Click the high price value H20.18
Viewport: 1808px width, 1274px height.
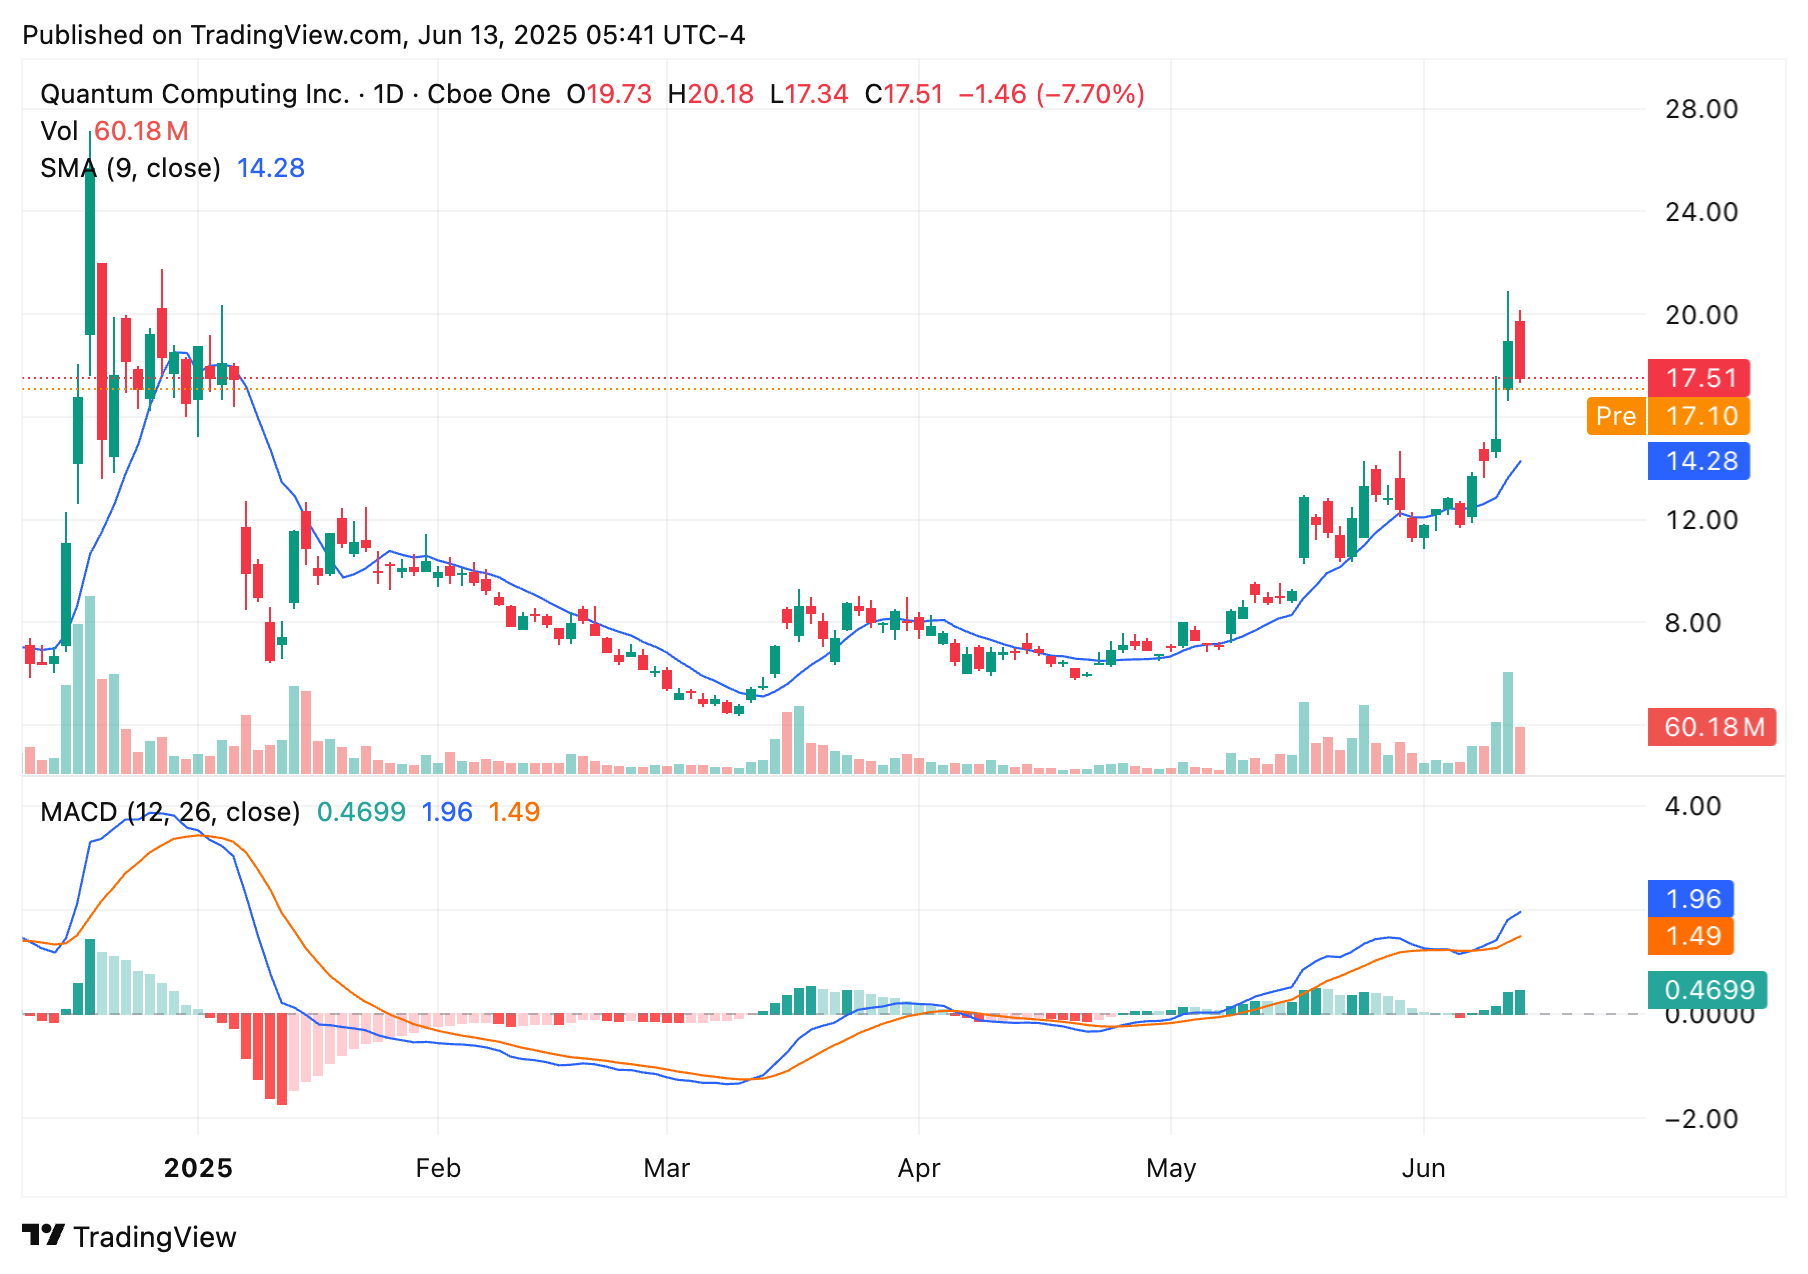pyautogui.click(x=710, y=94)
